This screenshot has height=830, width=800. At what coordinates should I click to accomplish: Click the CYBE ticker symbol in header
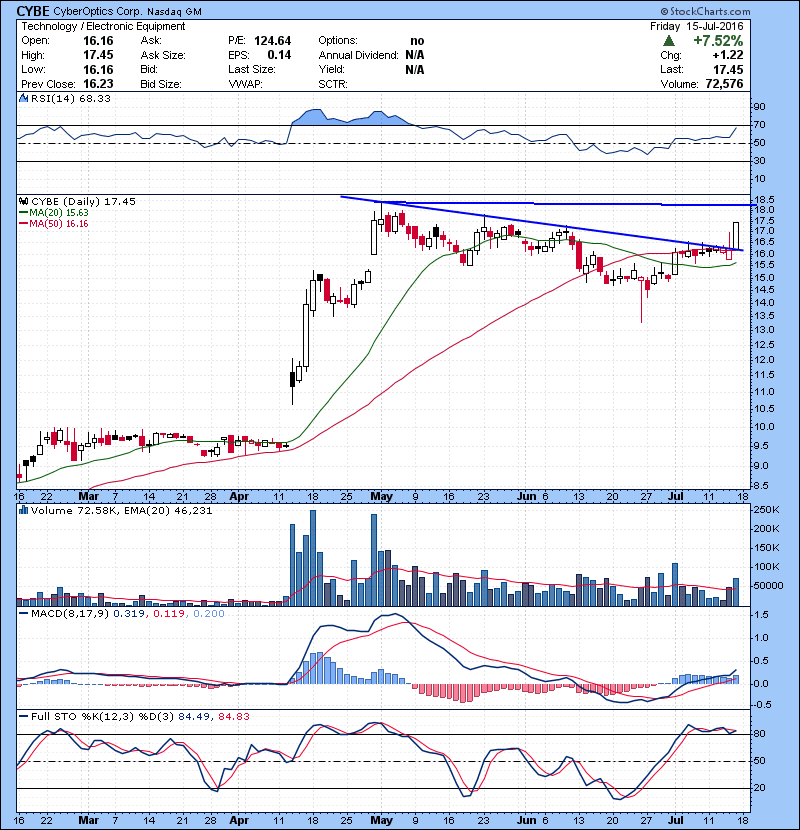coord(33,11)
